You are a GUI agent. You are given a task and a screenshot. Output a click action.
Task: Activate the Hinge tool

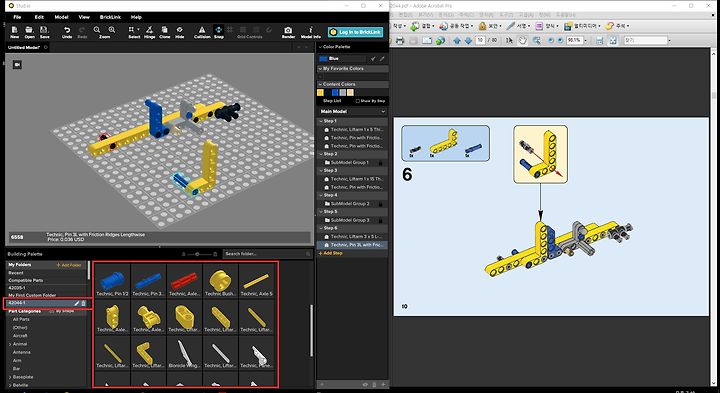pyautogui.click(x=150, y=30)
